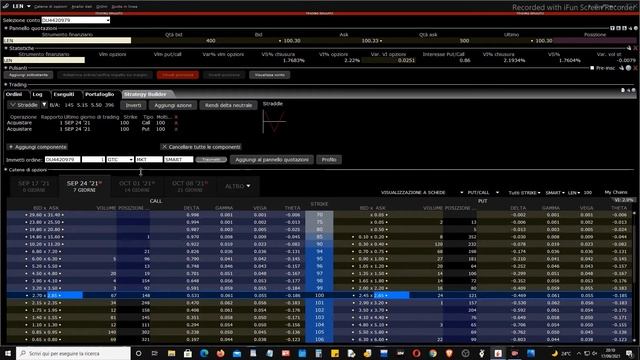Open the Selezione conto account dropdown

click(108, 20)
